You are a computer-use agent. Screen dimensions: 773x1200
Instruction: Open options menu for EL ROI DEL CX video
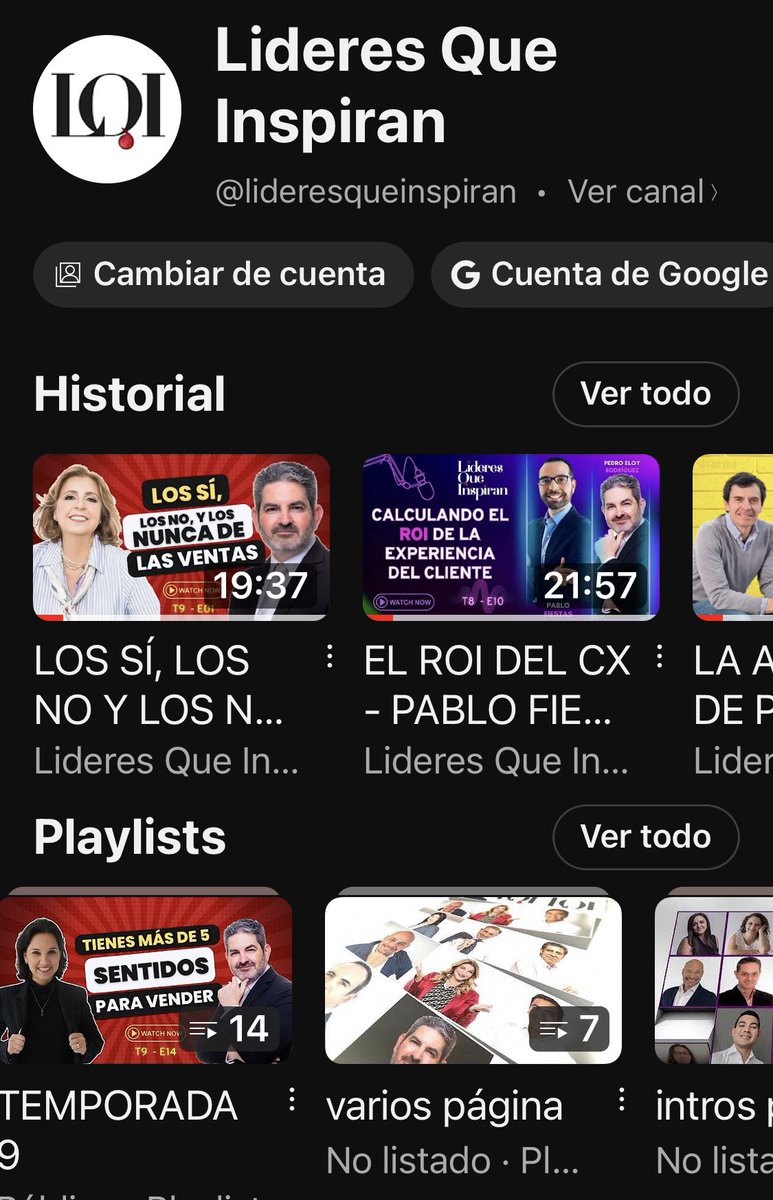659,657
